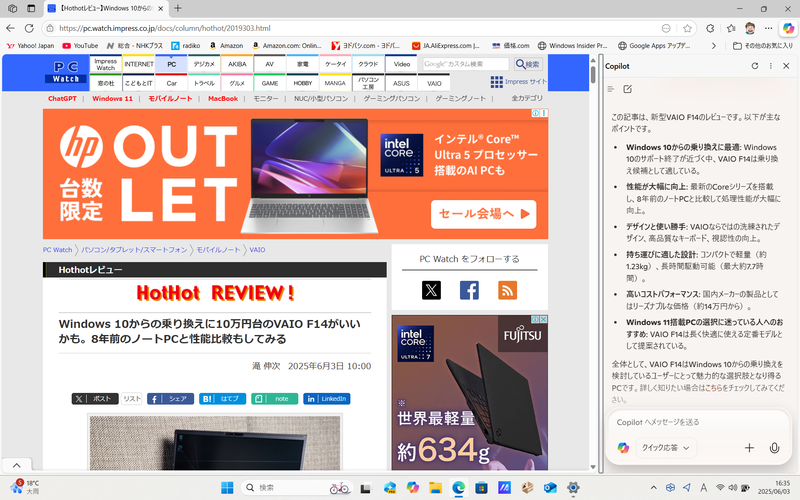Click the Edge workspaces icon in title bar
Viewport: 800px width, 500px height.
pos(13,8)
